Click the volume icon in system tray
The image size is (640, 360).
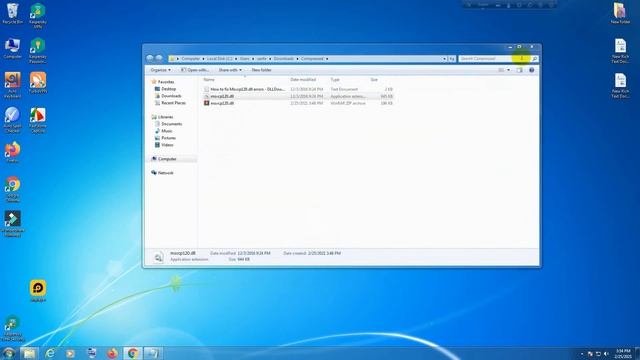pyautogui.click(x=606, y=353)
